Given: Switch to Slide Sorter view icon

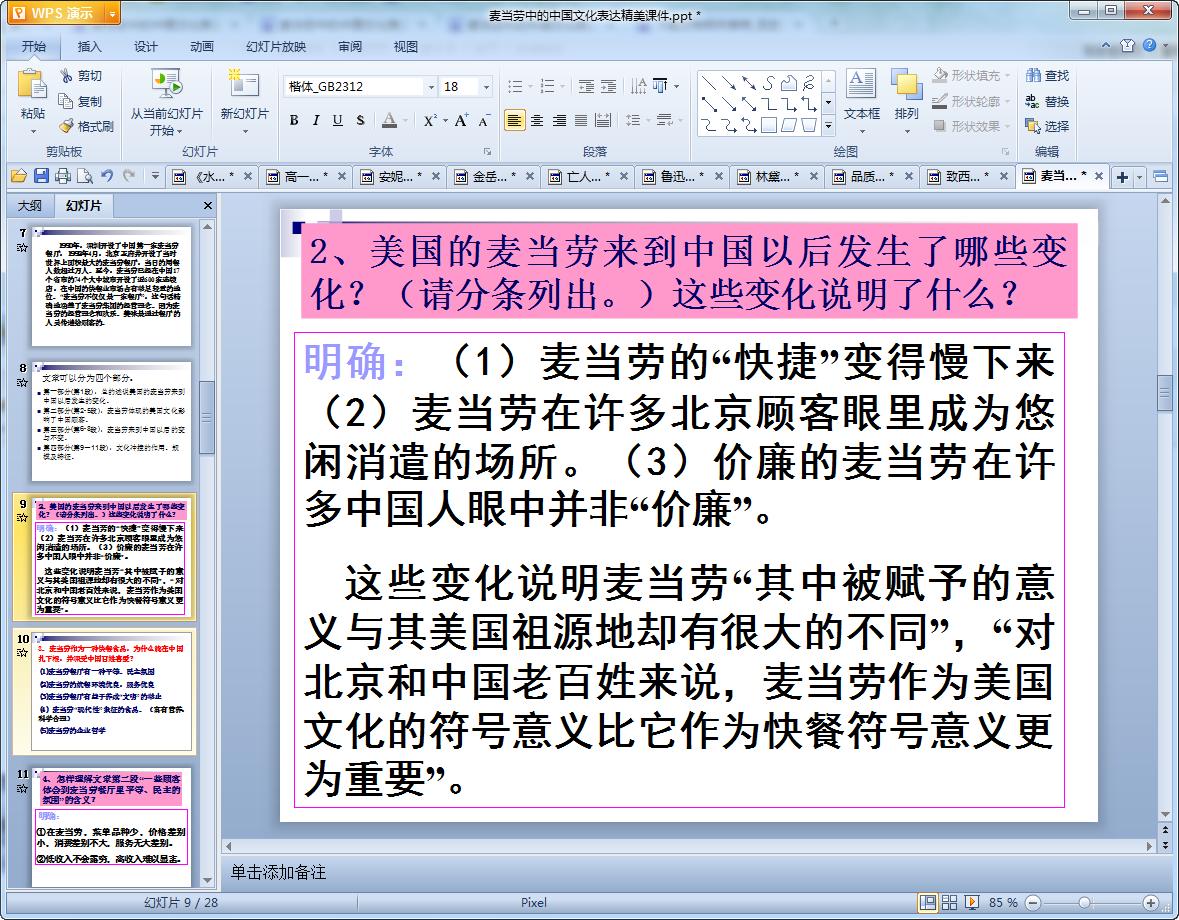Looking at the screenshot, I should (950, 903).
